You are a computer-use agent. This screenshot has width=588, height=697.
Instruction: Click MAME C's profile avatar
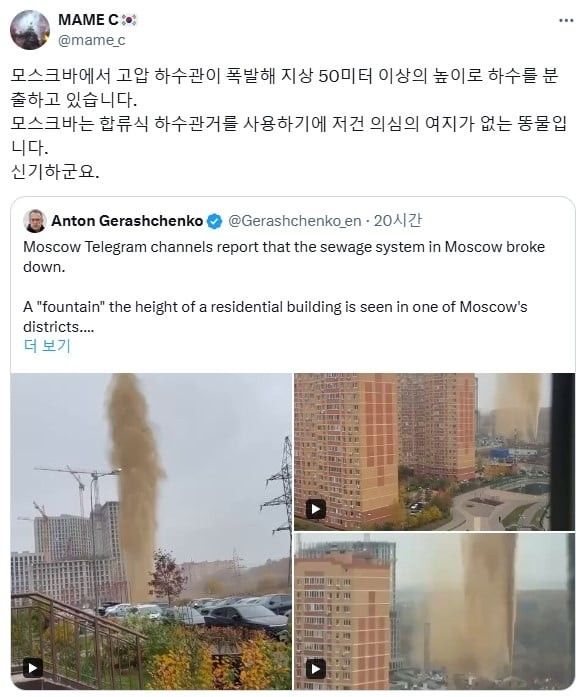tap(30, 30)
